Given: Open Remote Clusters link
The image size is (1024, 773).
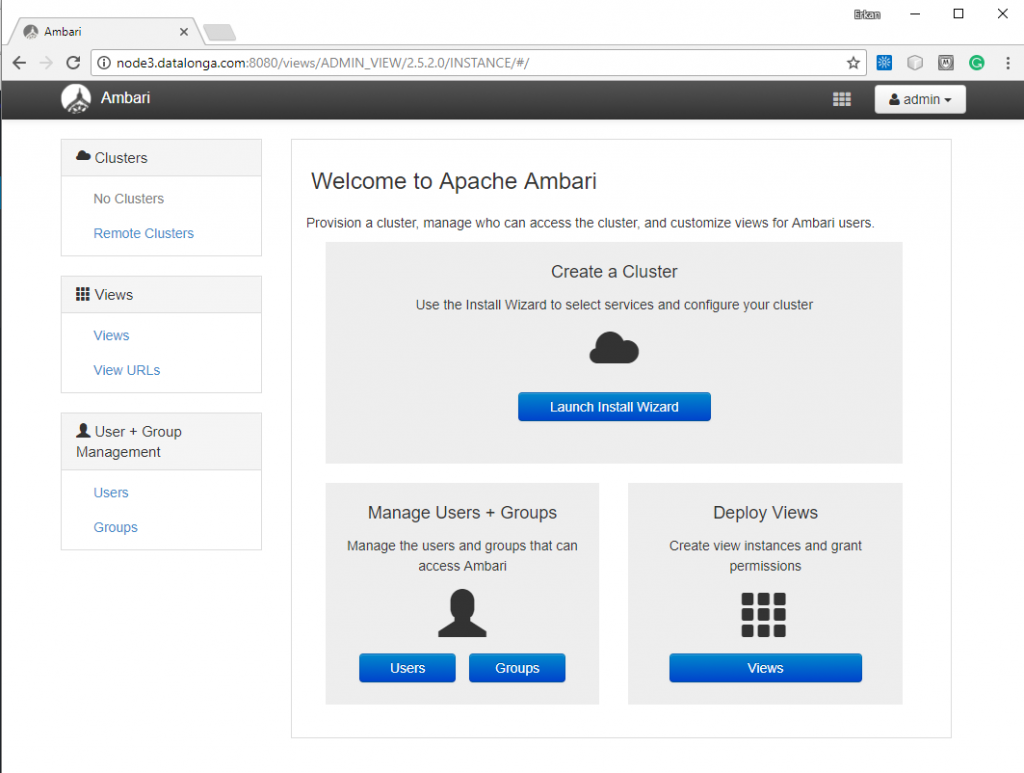Looking at the screenshot, I should click(x=144, y=233).
